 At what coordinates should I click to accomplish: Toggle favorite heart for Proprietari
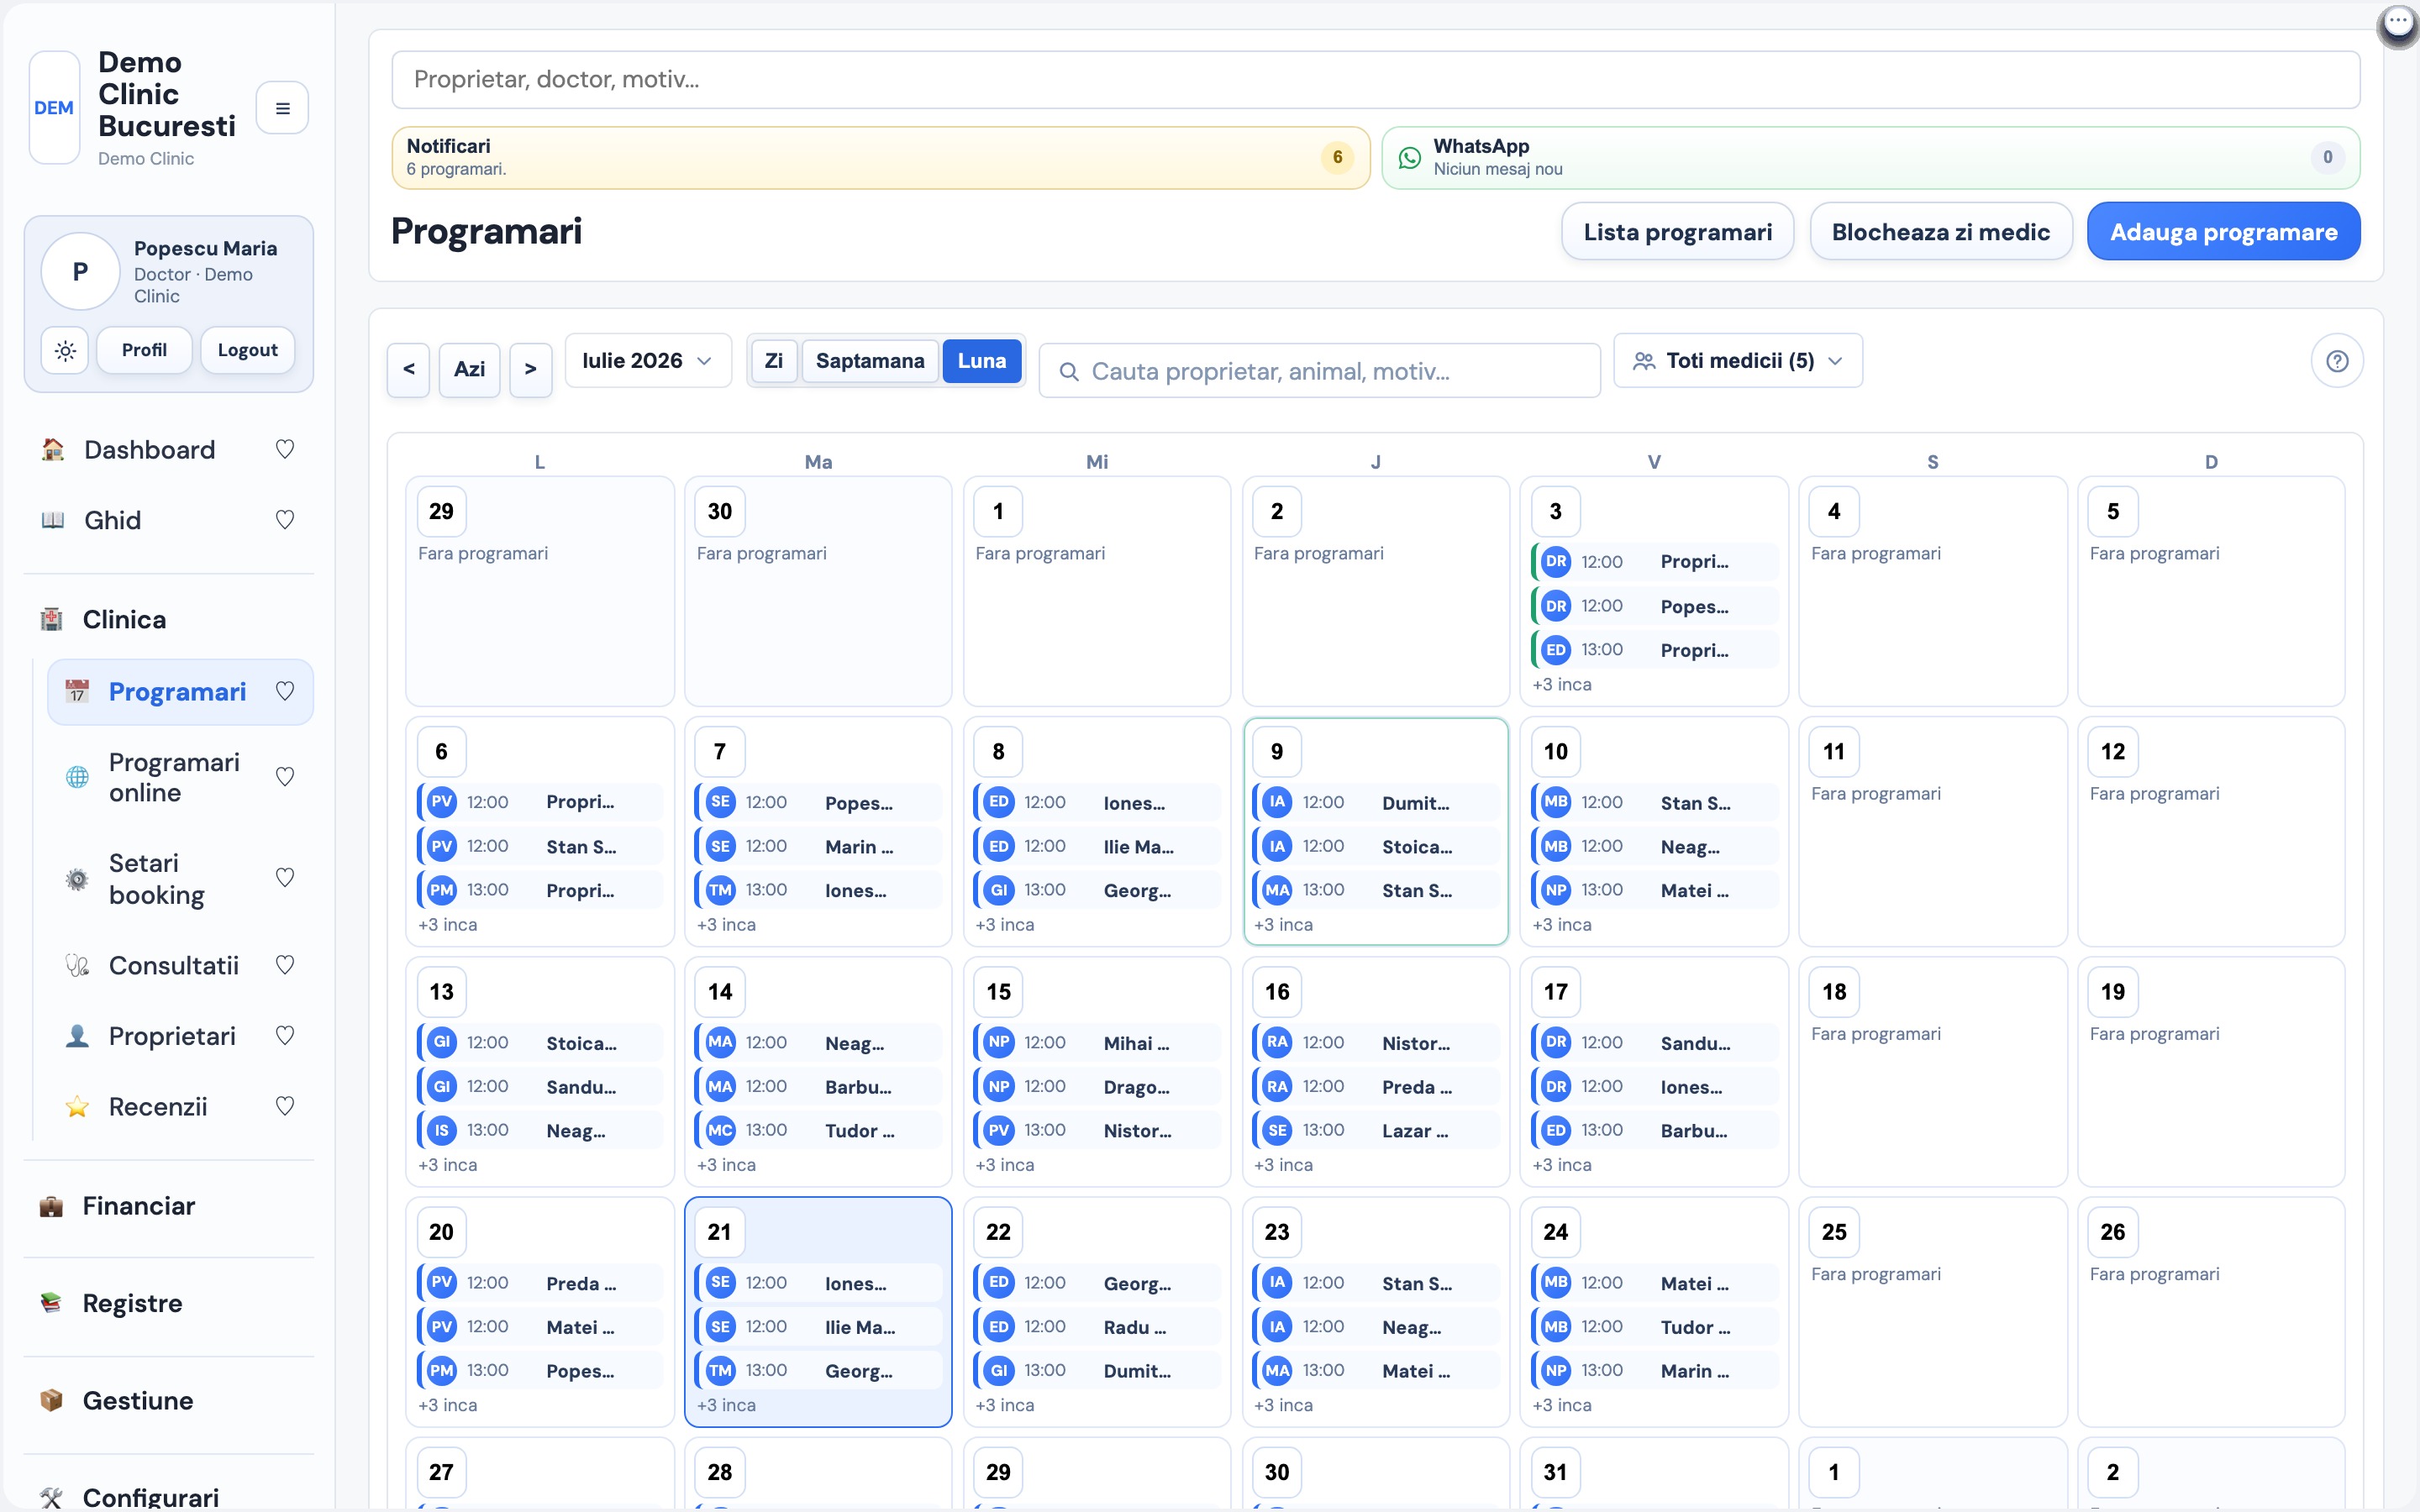pos(285,1036)
